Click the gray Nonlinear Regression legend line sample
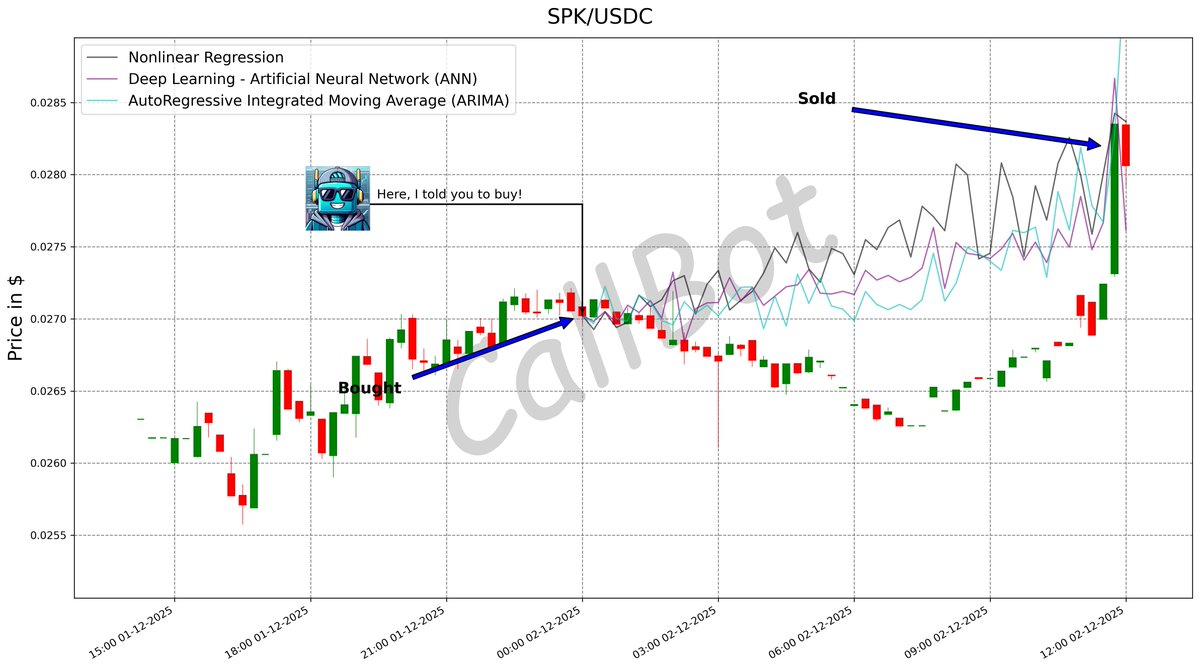The width and height of the screenshot is (1200, 669). [103, 58]
